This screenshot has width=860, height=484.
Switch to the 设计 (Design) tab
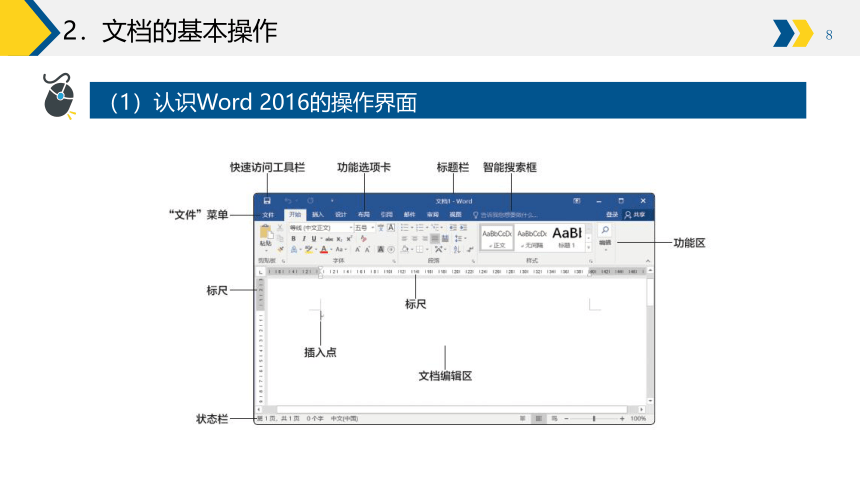pyautogui.click(x=341, y=215)
